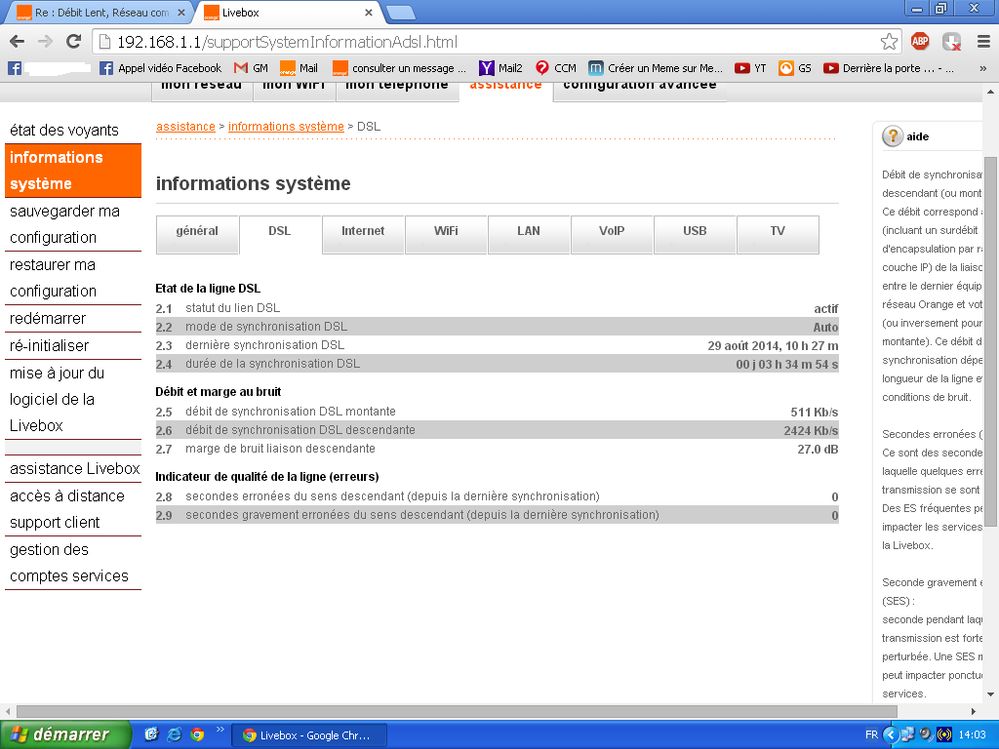The height and width of the screenshot is (749, 999).
Task: Close the Livebox browser tab
Action: 368,12
